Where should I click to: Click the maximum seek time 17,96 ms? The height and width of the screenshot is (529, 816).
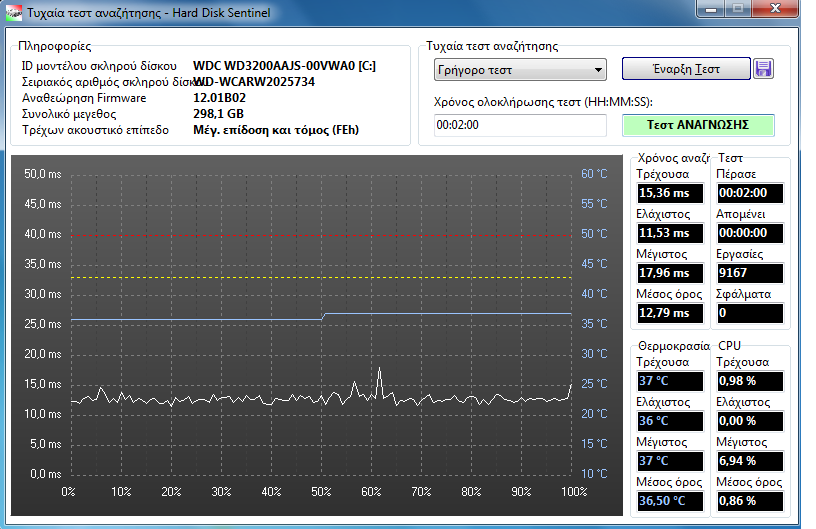670,273
